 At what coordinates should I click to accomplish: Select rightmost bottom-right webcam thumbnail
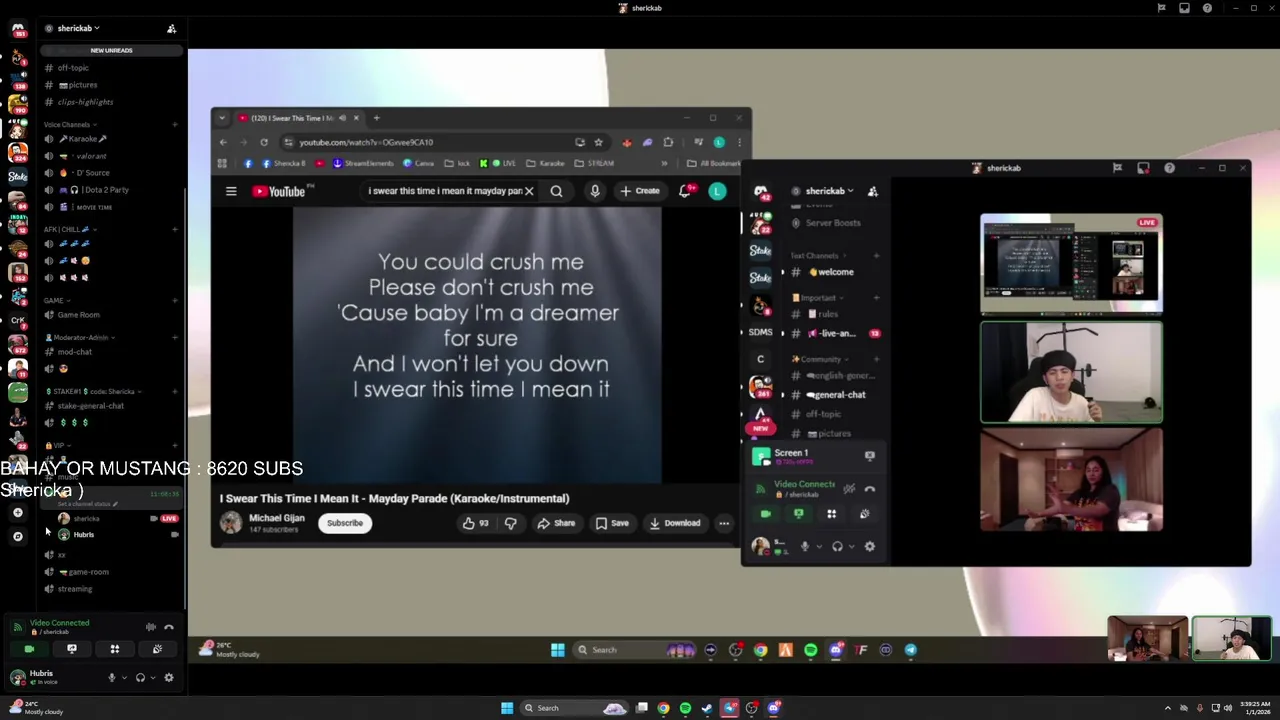[x=1231, y=640]
